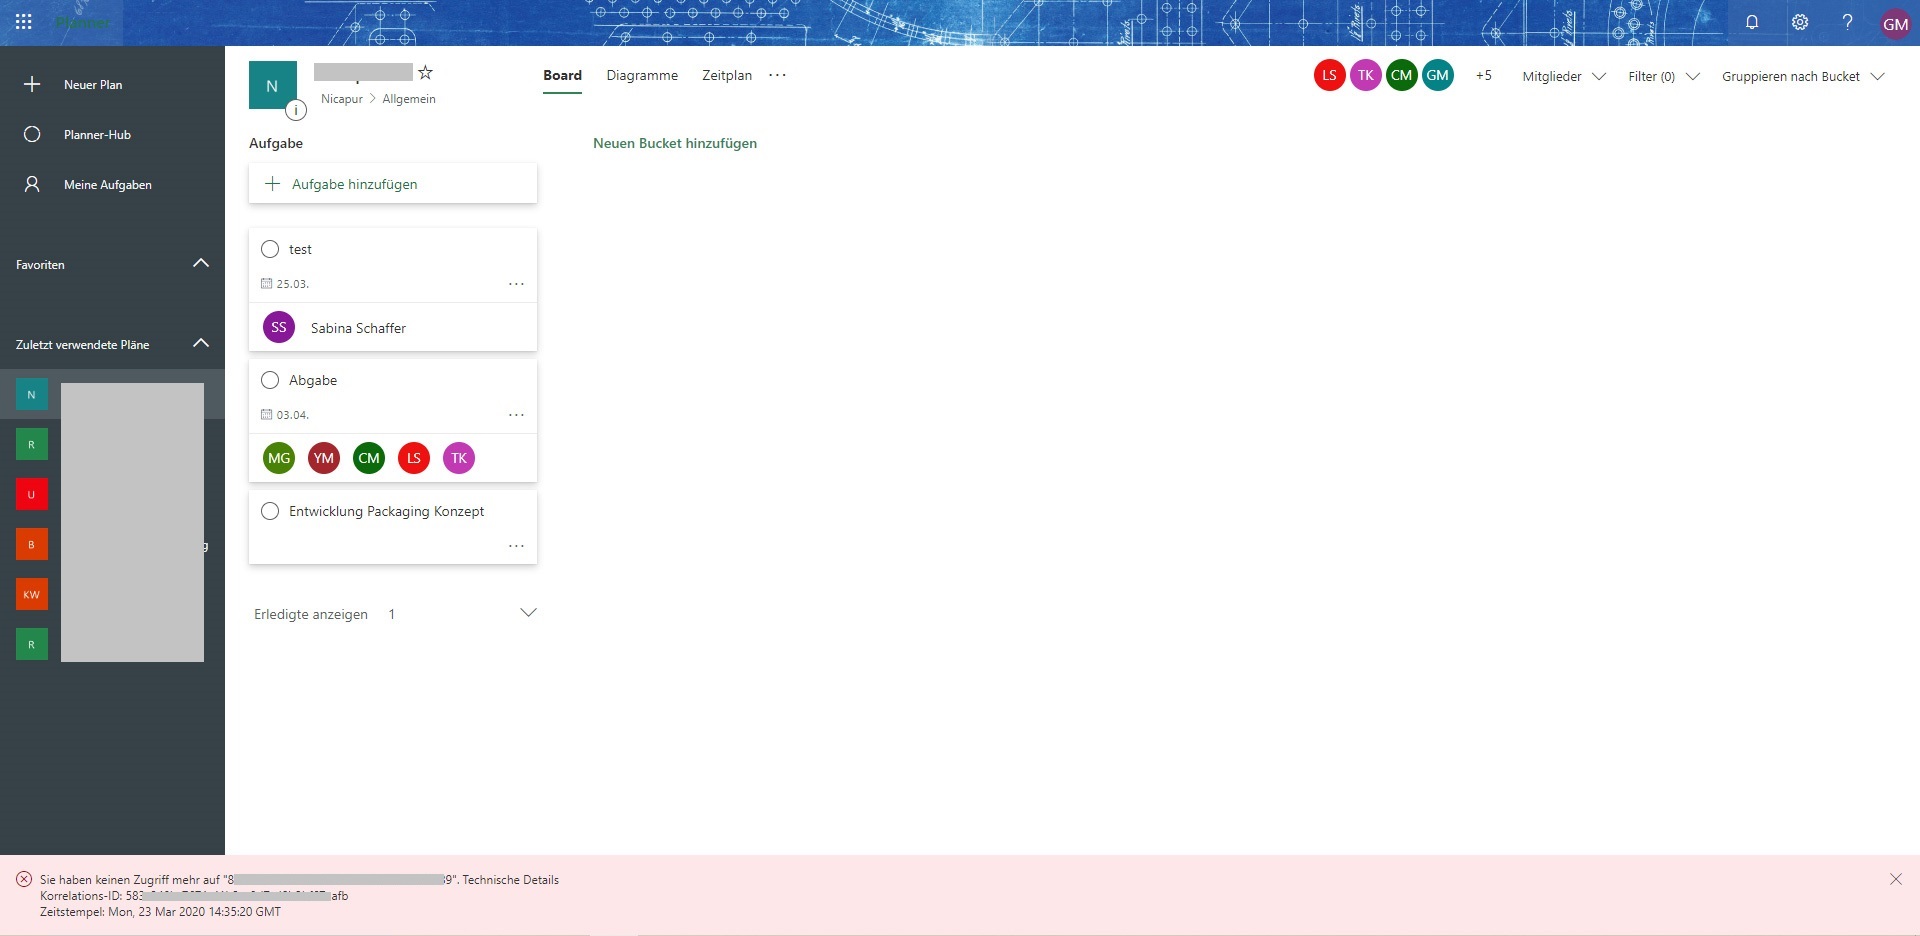
Task: Open the more tabs ellipsis menu
Action: click(778, 75)
